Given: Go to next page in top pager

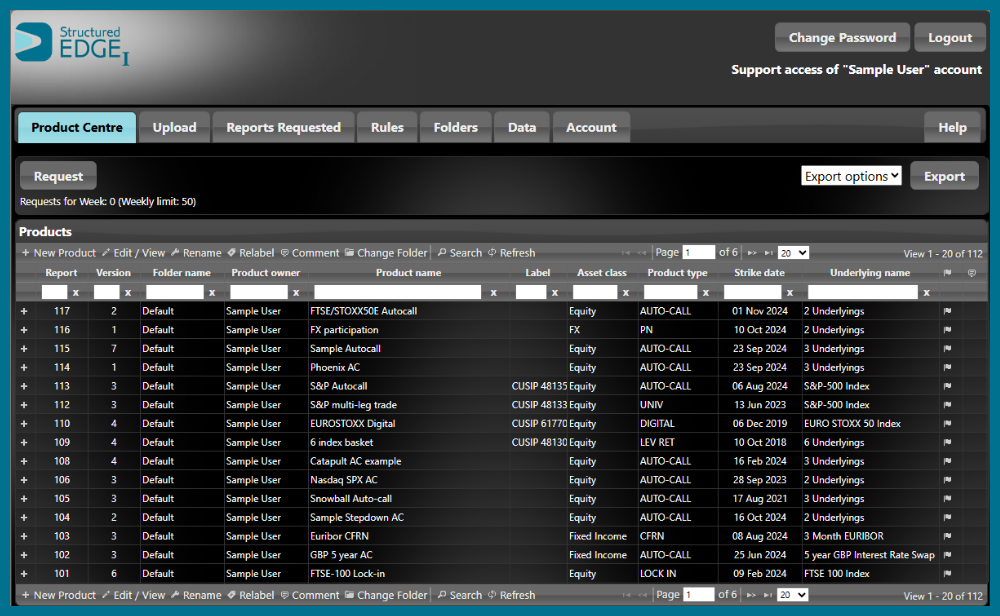Looking at the screenshot, I should click(753, 253).
